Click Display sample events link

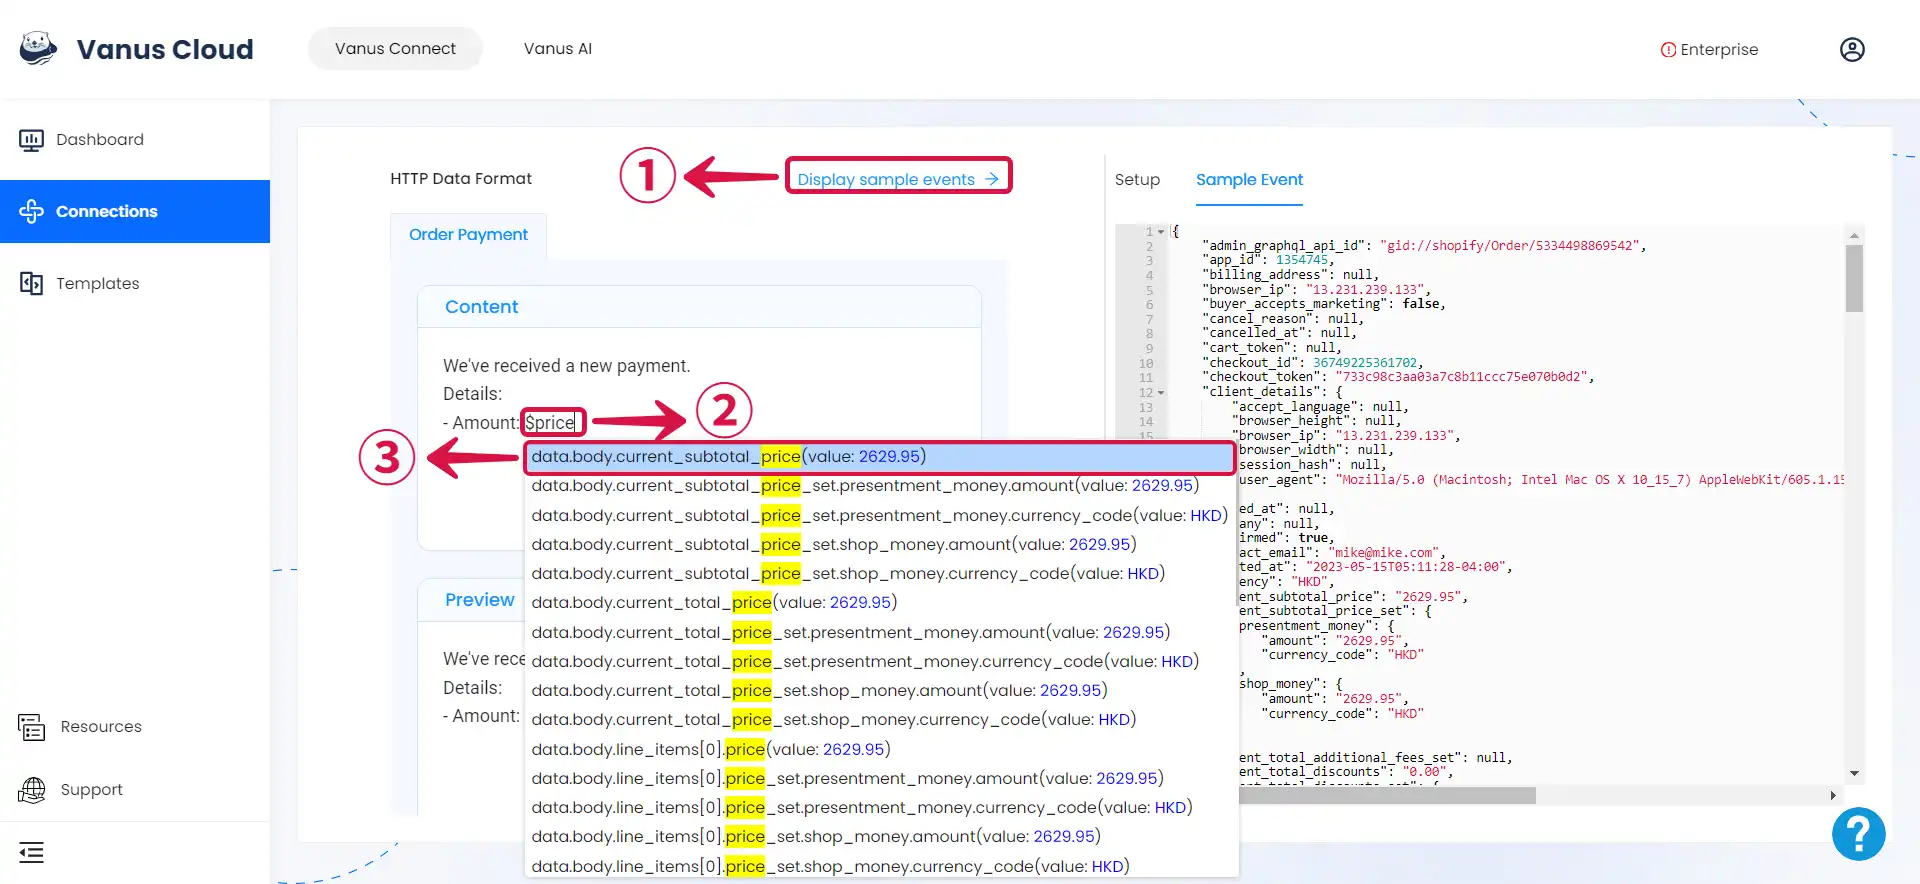click(898, 179)
